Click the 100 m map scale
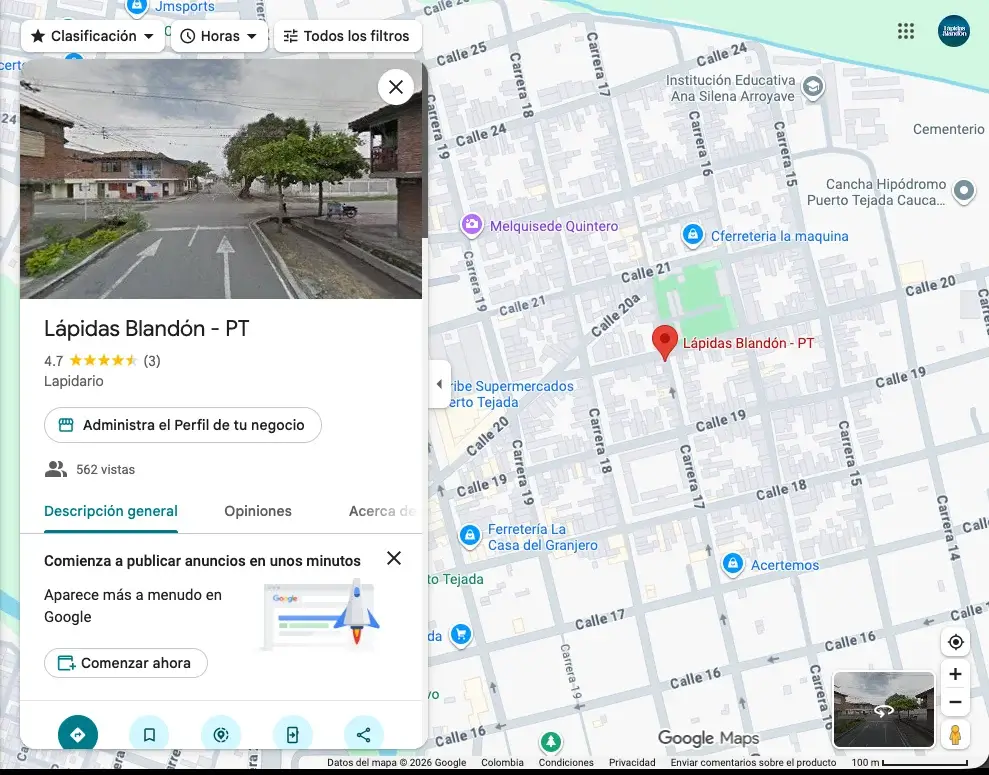Screen dimensions: 989x775 click(x=909, y=762)
